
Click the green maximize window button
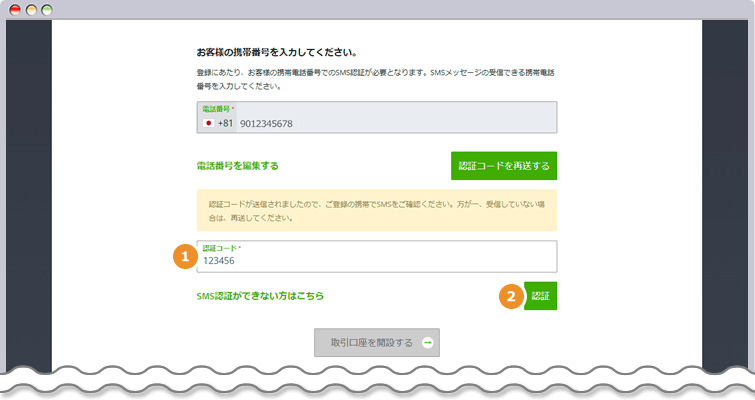tap(47, 9)
